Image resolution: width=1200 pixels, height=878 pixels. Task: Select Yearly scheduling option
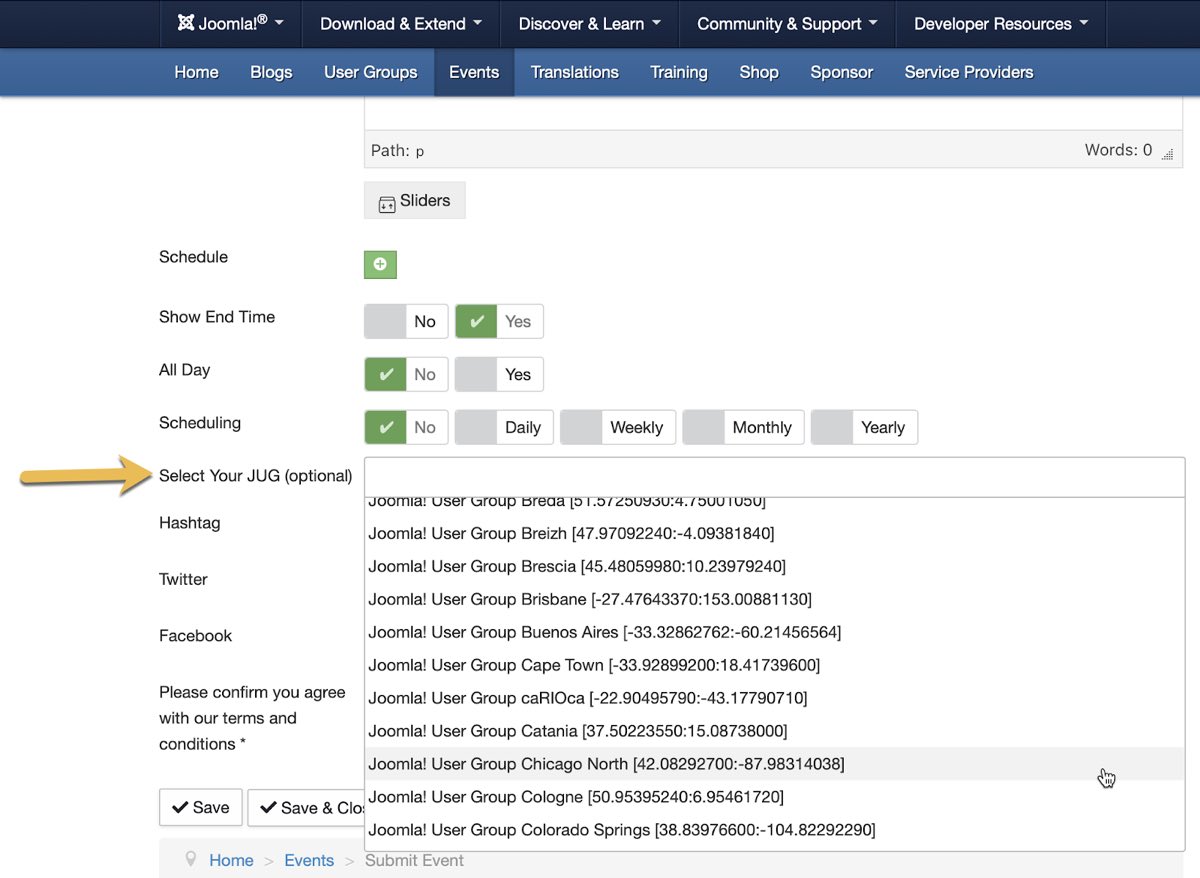[864, 427]
